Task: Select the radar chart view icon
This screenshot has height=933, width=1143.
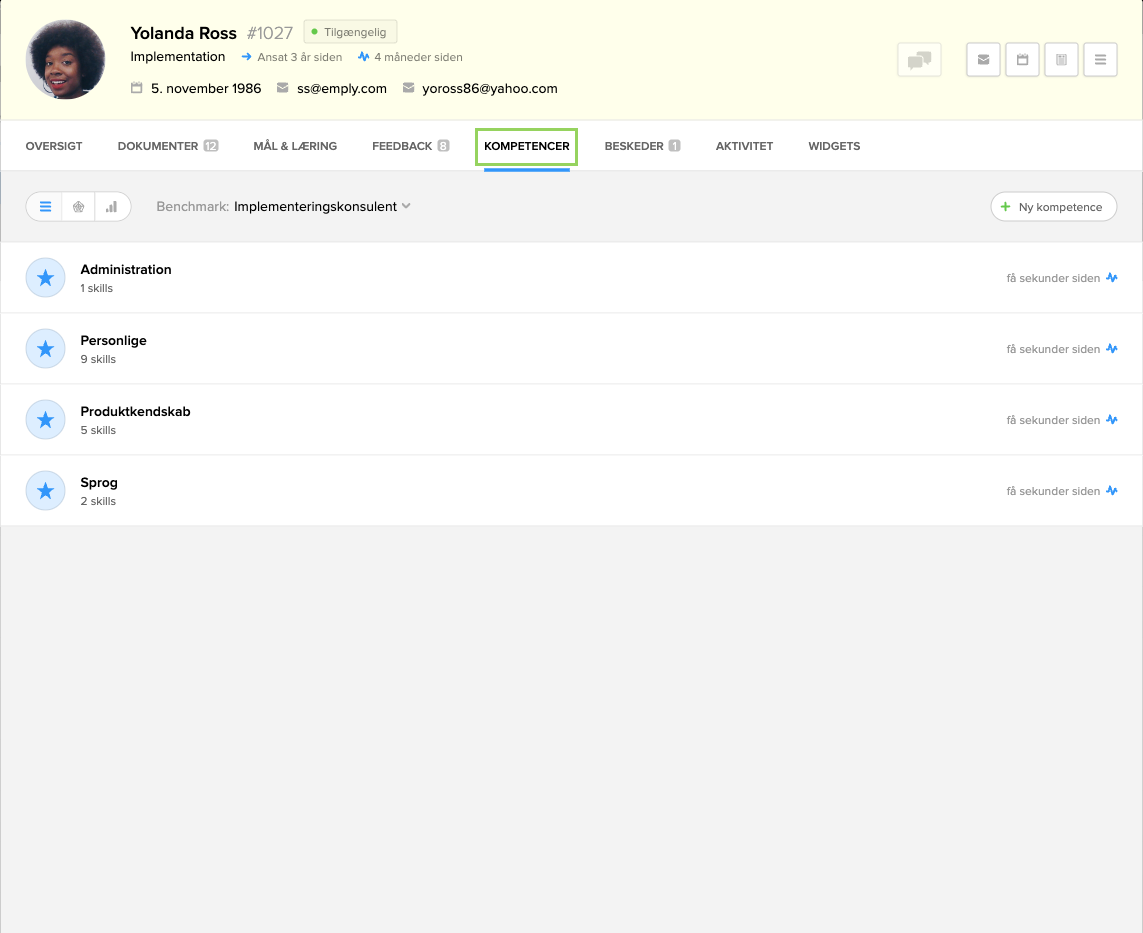Action: tap(78, 206)
